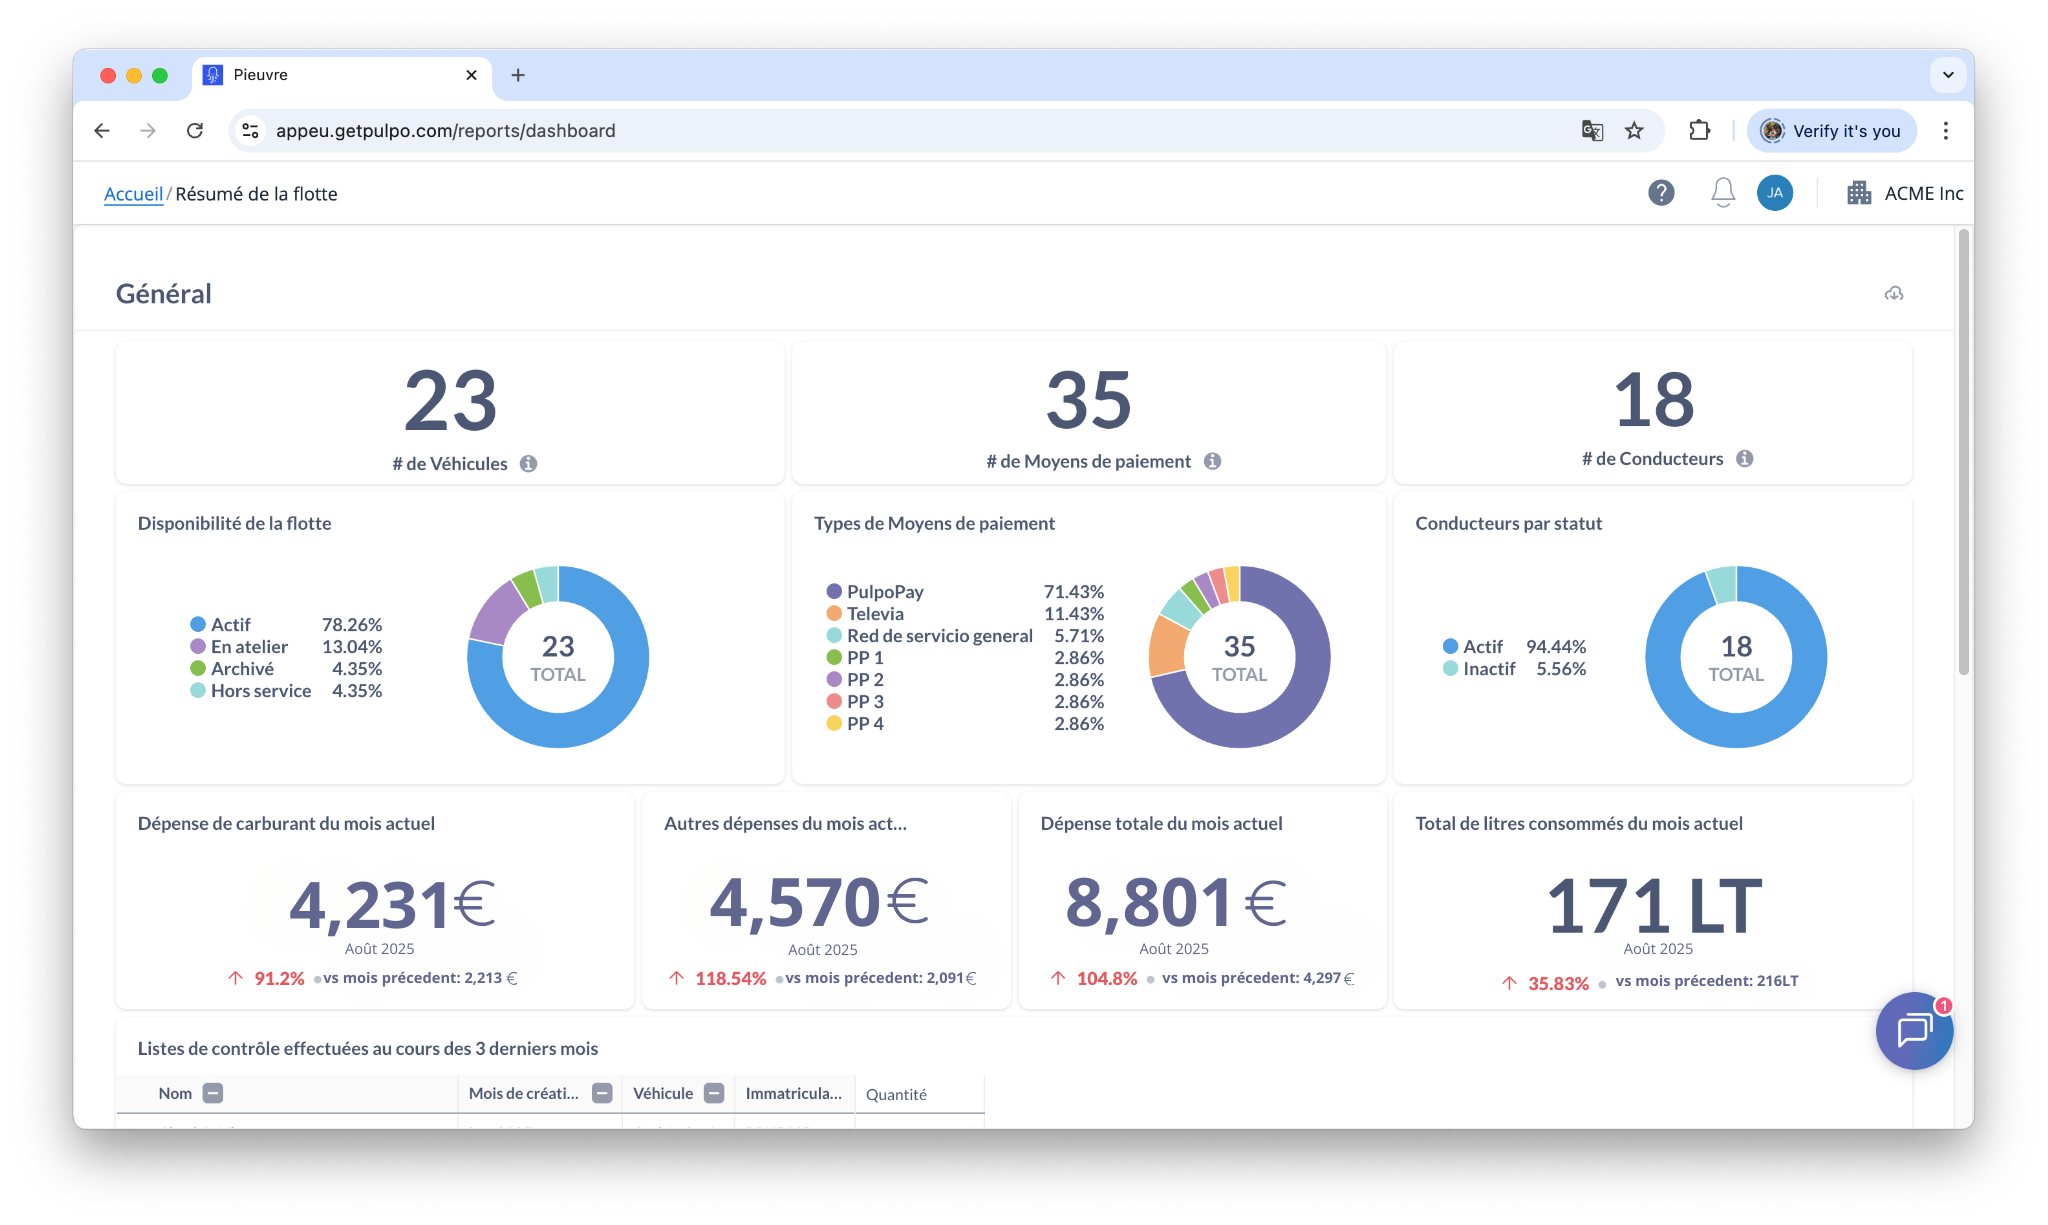Collapse the Véhicule column grouping
2048x1225 pixels.
(x=714, y=1093)
